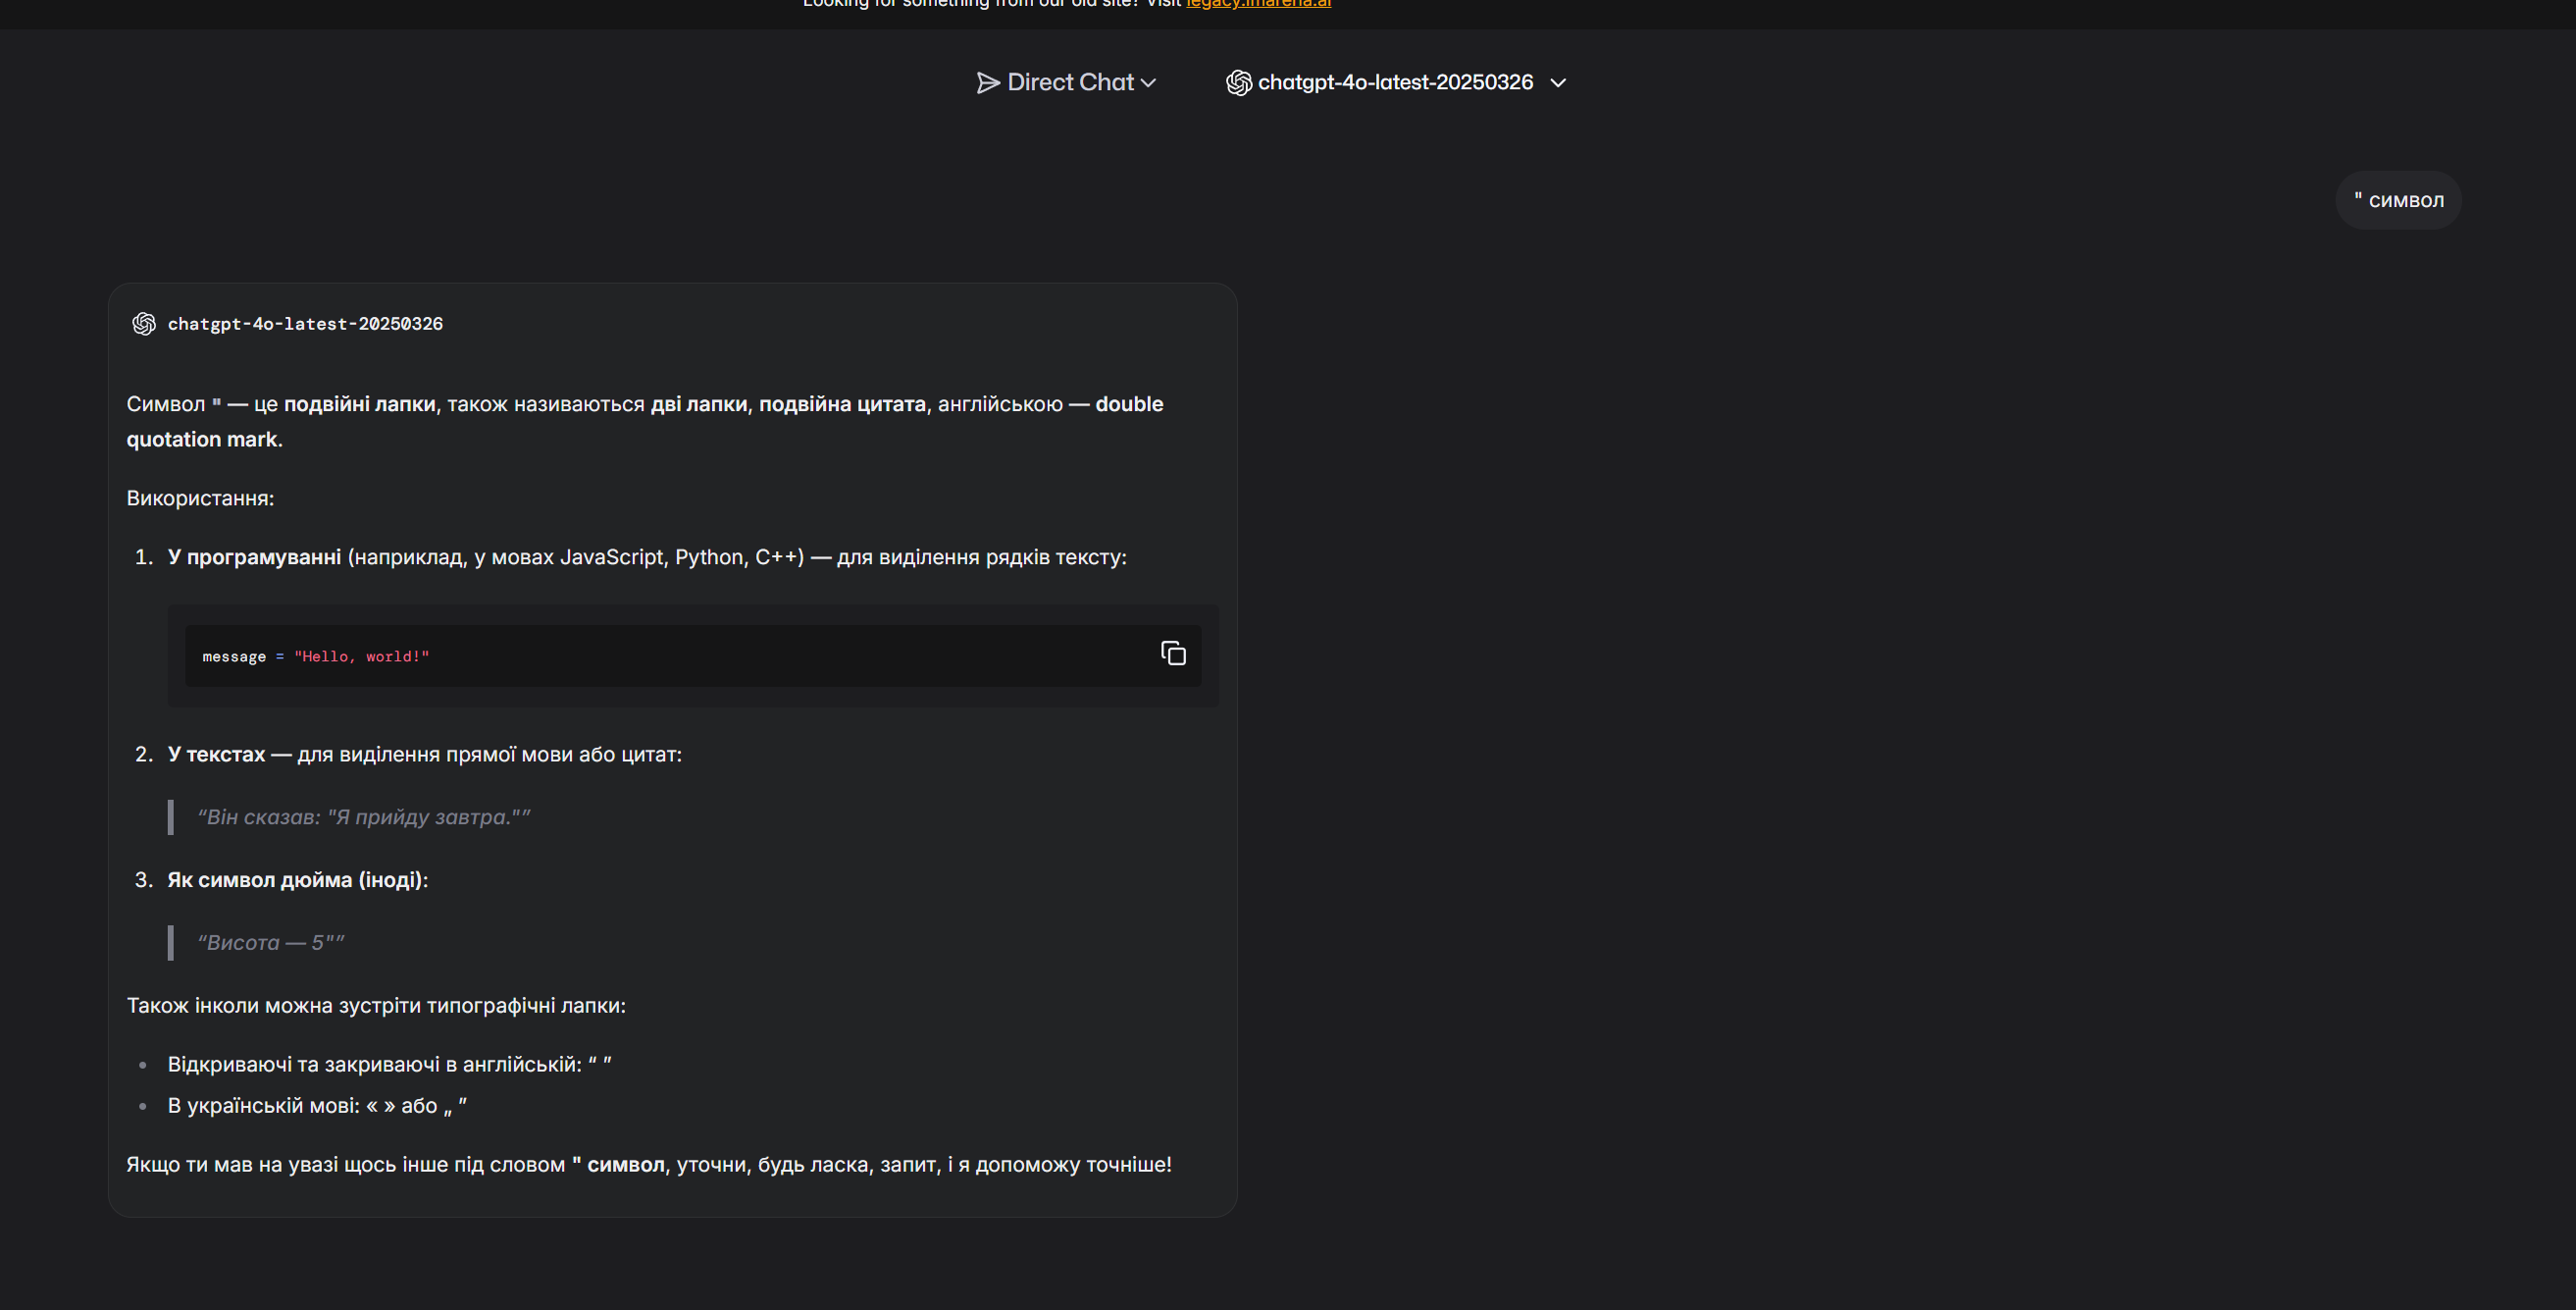
Task: Copy the Hello world code snippet
Action: pyautogui.click(x=1173, y=653)
